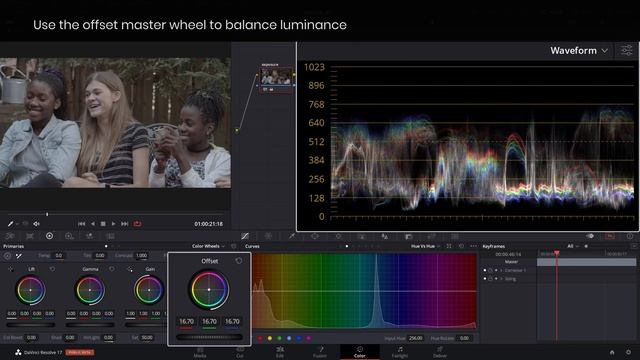Screen dimensions: 640x360
Task: Switch to the Fairlight page tab
Action: [400, 351]
